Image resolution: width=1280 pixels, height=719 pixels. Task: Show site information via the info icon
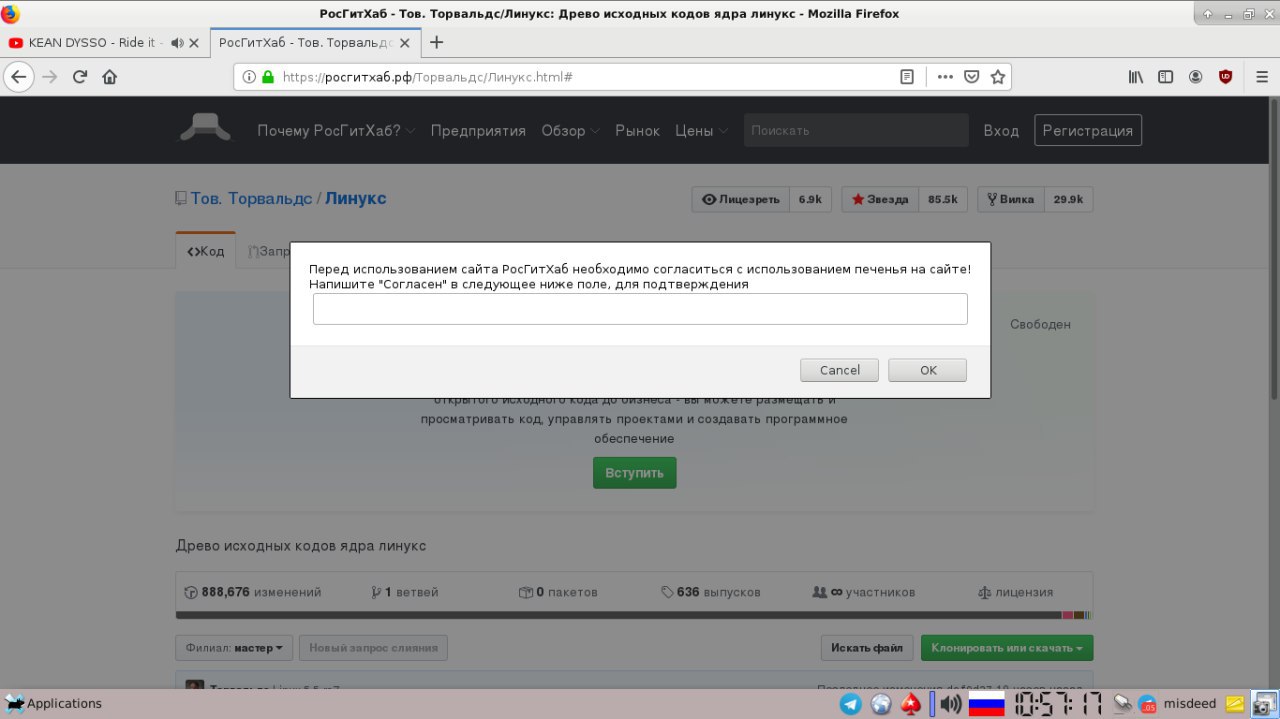(249, 77)
